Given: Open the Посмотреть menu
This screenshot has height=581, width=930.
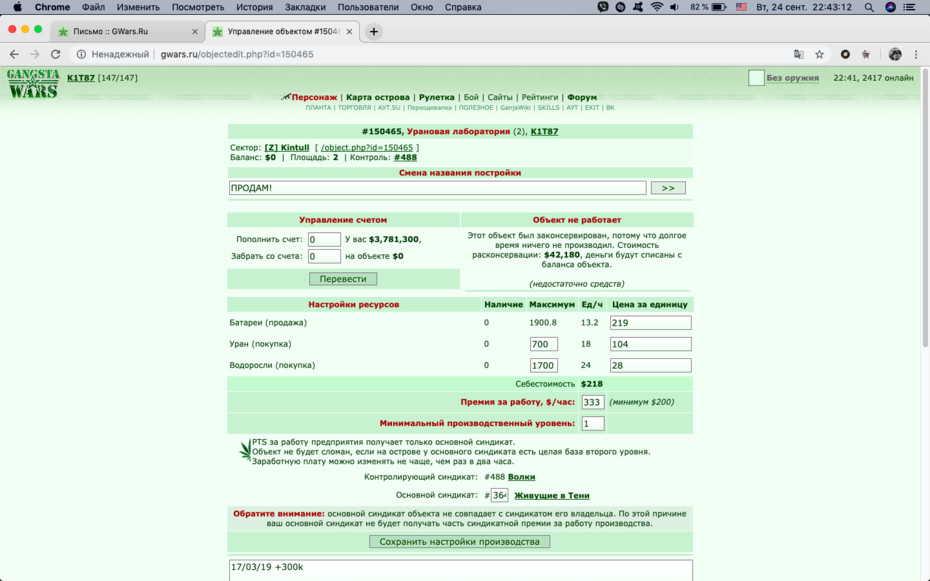Looking at the screenshot, I should pyautogui.click(x=198, y=7).
